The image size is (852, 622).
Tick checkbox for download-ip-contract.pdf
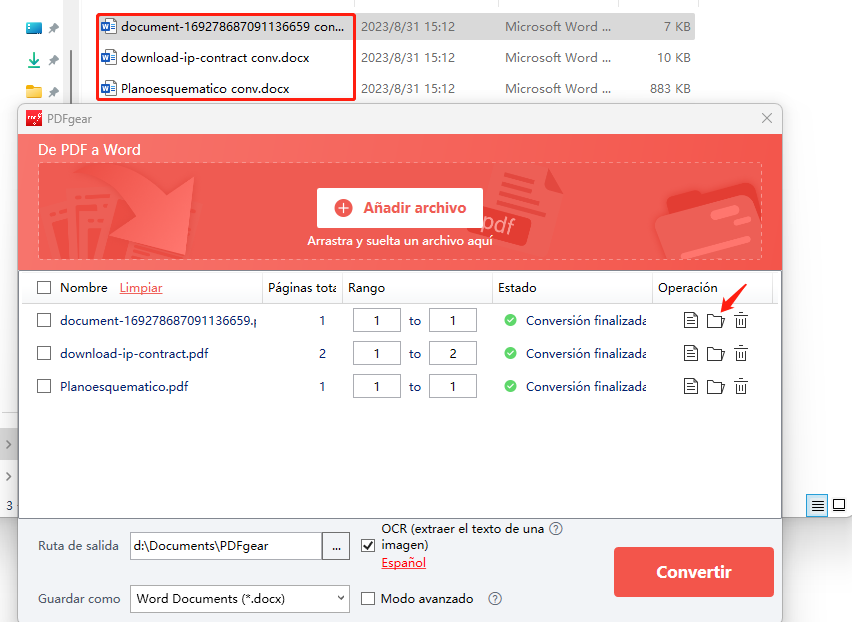coord(44,353)
